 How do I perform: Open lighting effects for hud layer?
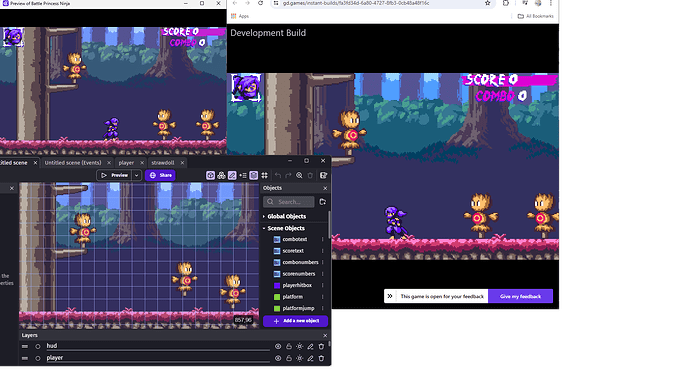tap(300, 346)
